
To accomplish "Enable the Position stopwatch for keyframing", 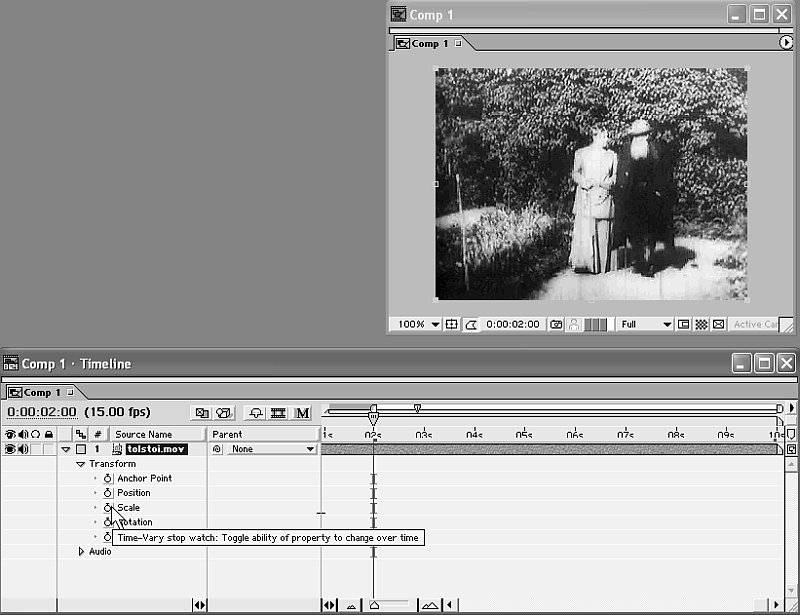I will pos(108,493).
